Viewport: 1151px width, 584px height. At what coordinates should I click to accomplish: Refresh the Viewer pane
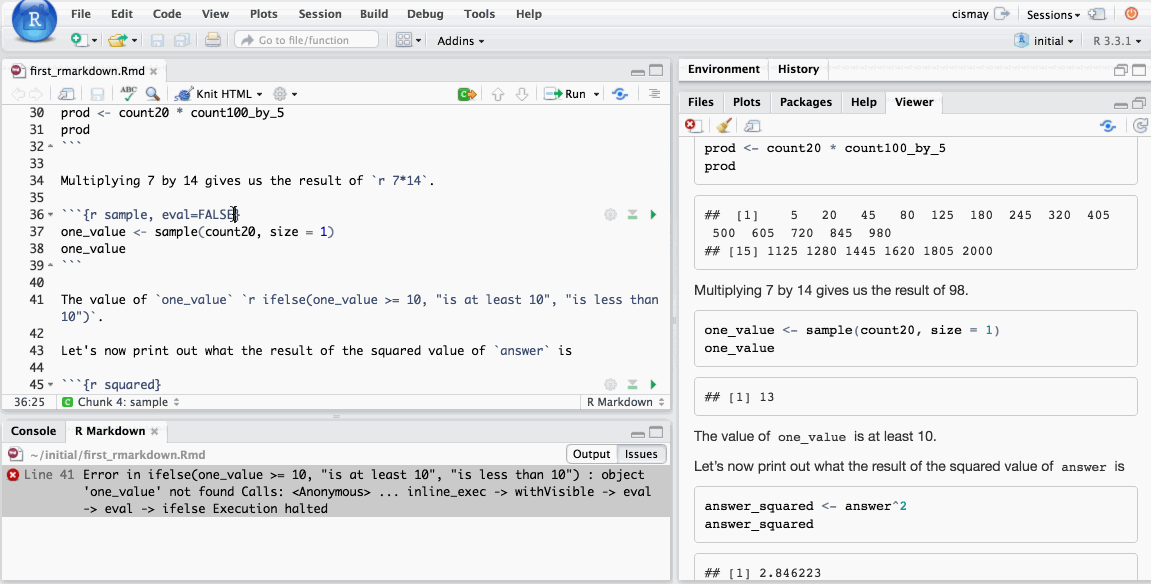(x=1140, y=126)
